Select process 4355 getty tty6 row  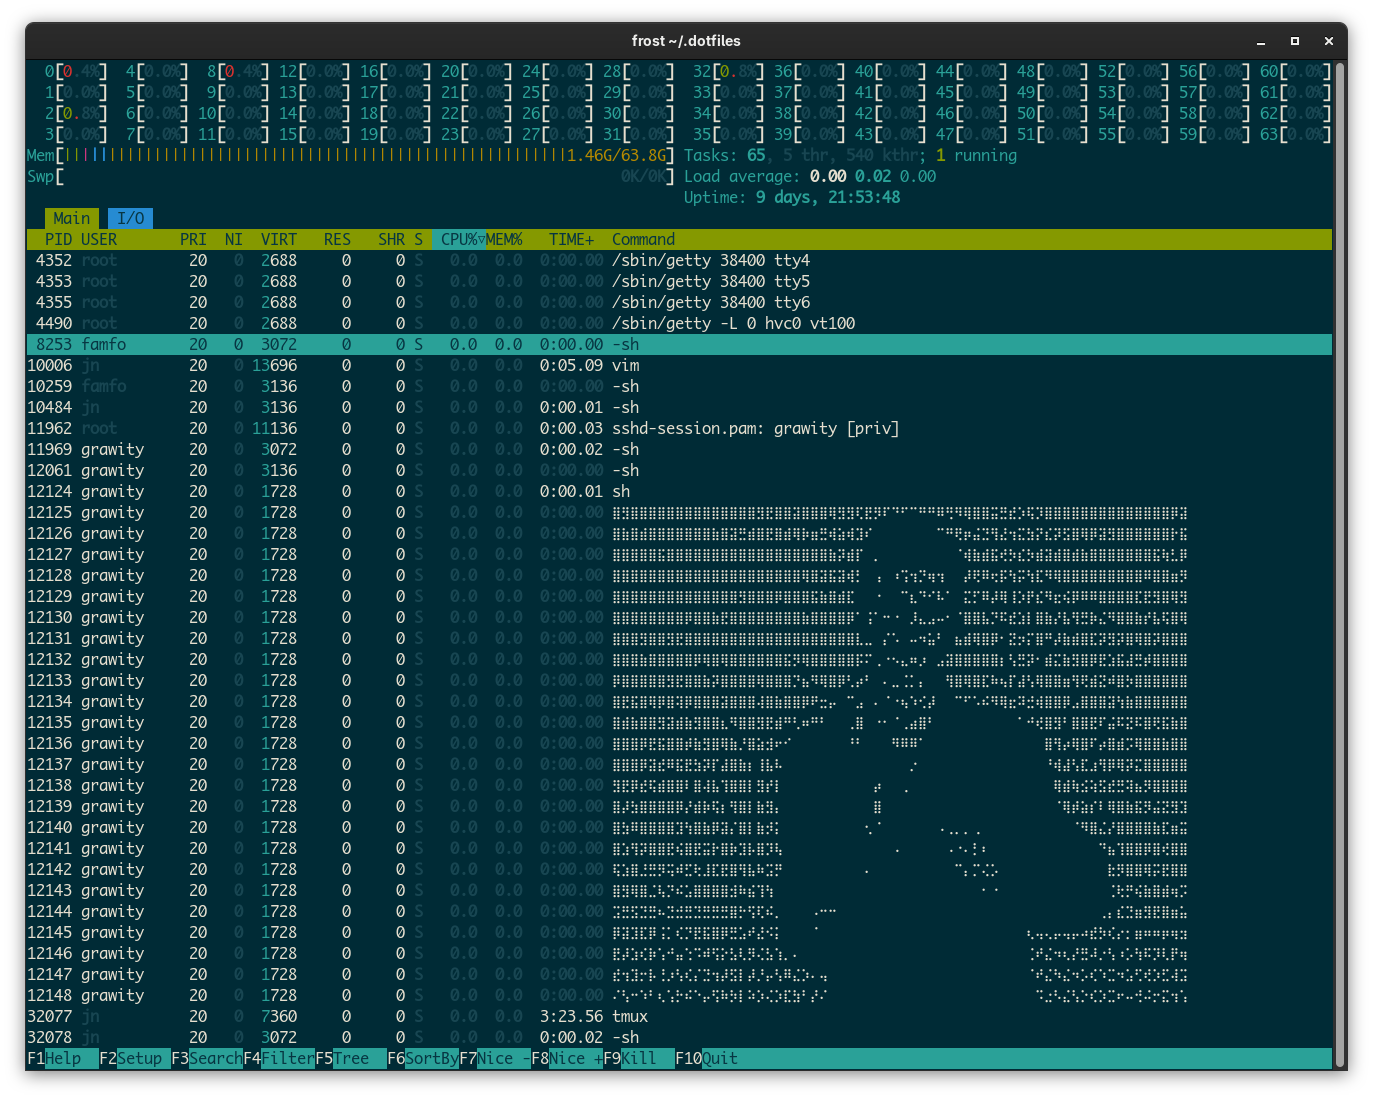[x=679, y=303]
